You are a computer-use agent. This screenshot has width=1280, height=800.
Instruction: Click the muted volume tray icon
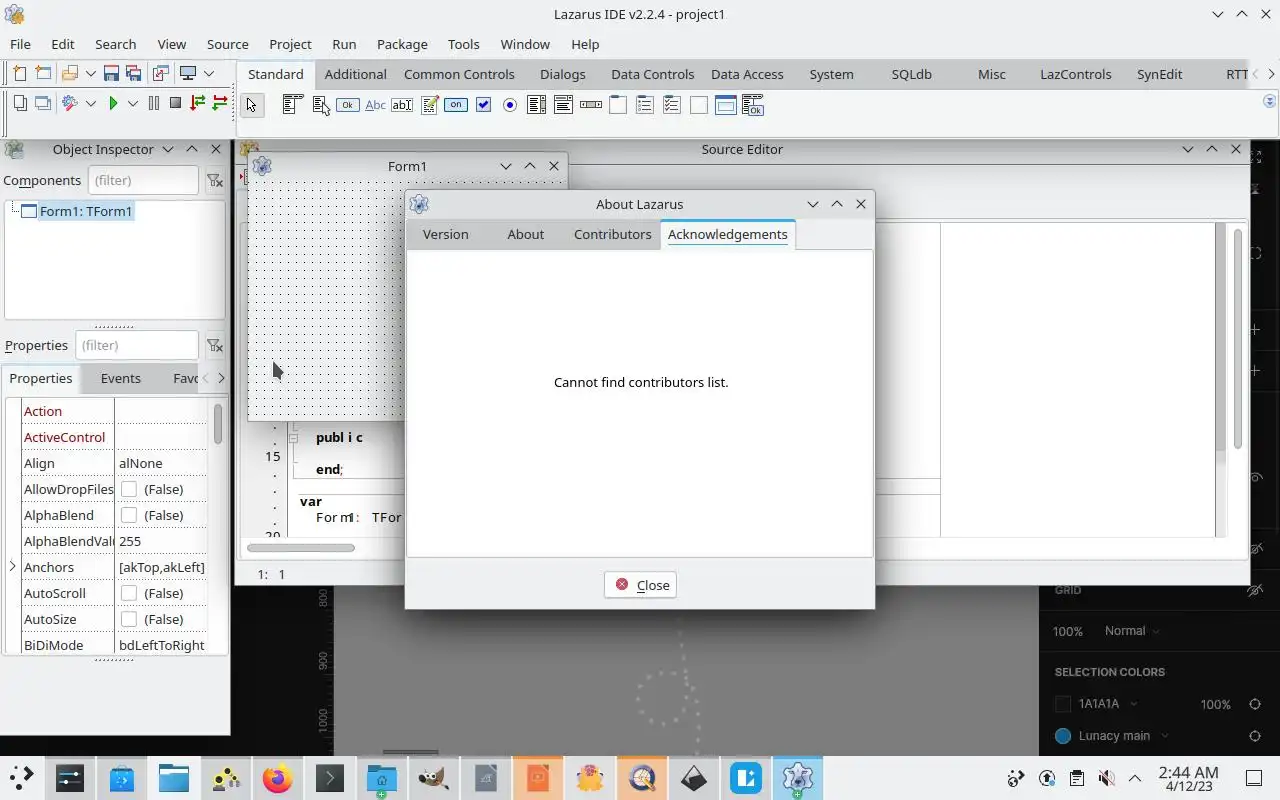pos(1105,778)
